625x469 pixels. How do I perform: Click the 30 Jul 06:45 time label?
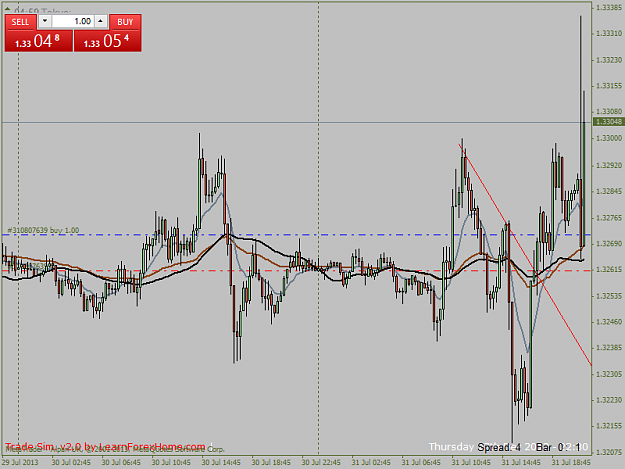point(121,462)
